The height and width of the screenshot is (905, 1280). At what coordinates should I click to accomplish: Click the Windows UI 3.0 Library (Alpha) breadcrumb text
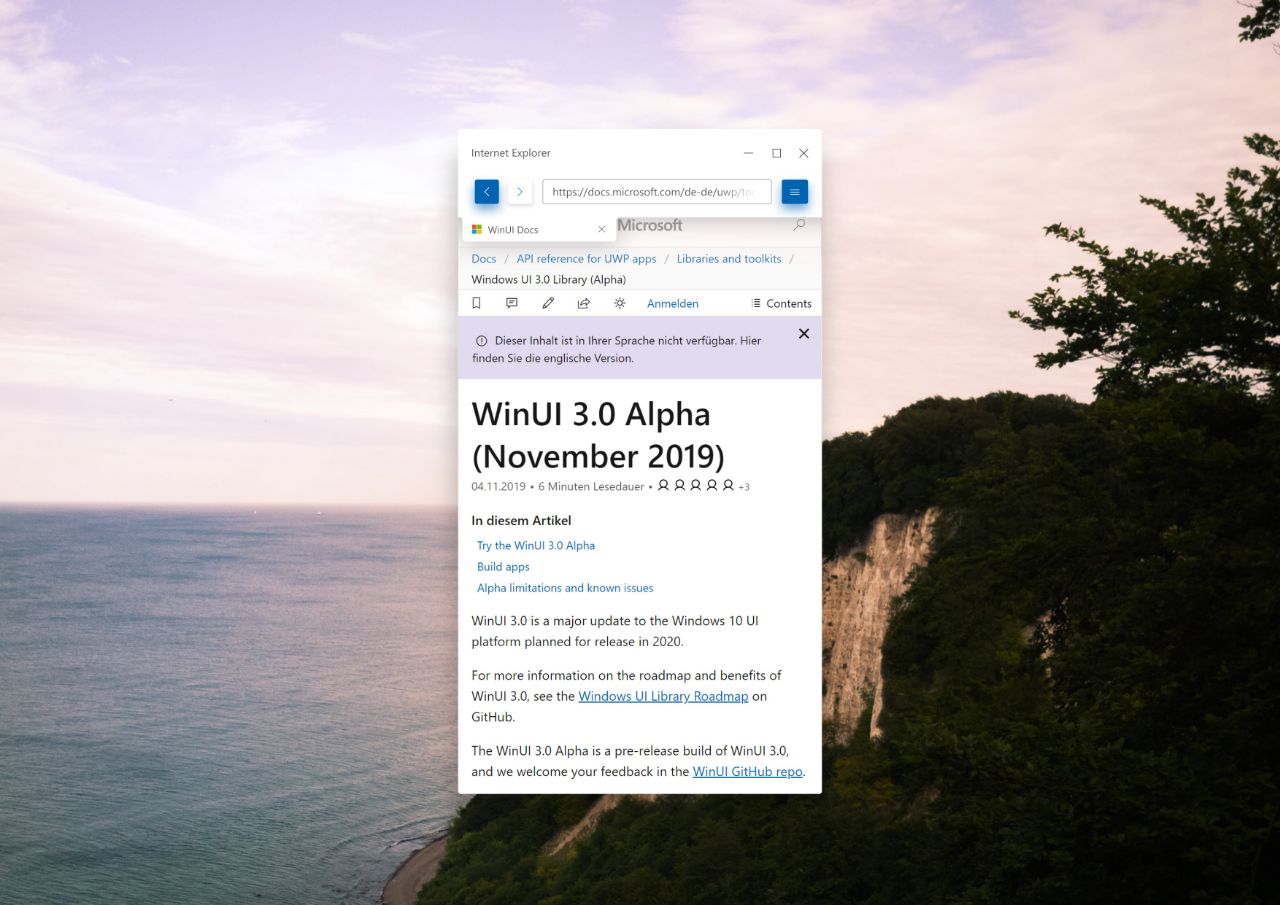click(x=549, y=280)
